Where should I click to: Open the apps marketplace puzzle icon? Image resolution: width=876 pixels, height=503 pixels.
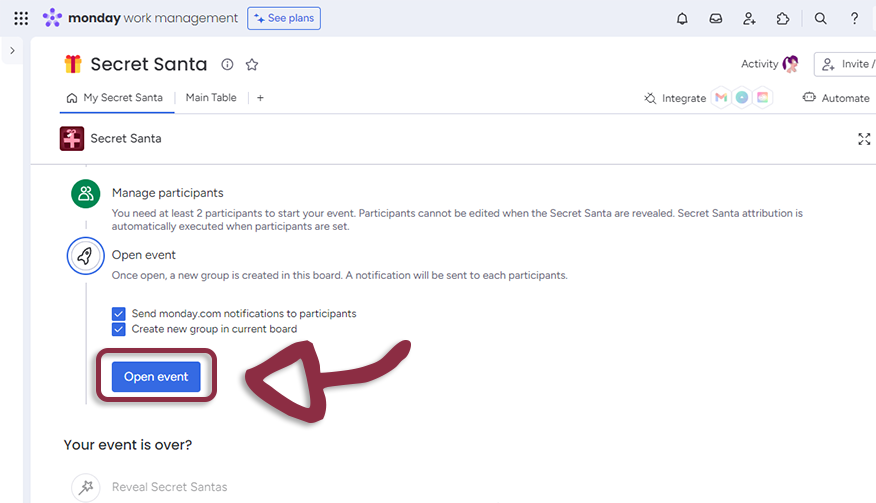[x=782, y=18]
